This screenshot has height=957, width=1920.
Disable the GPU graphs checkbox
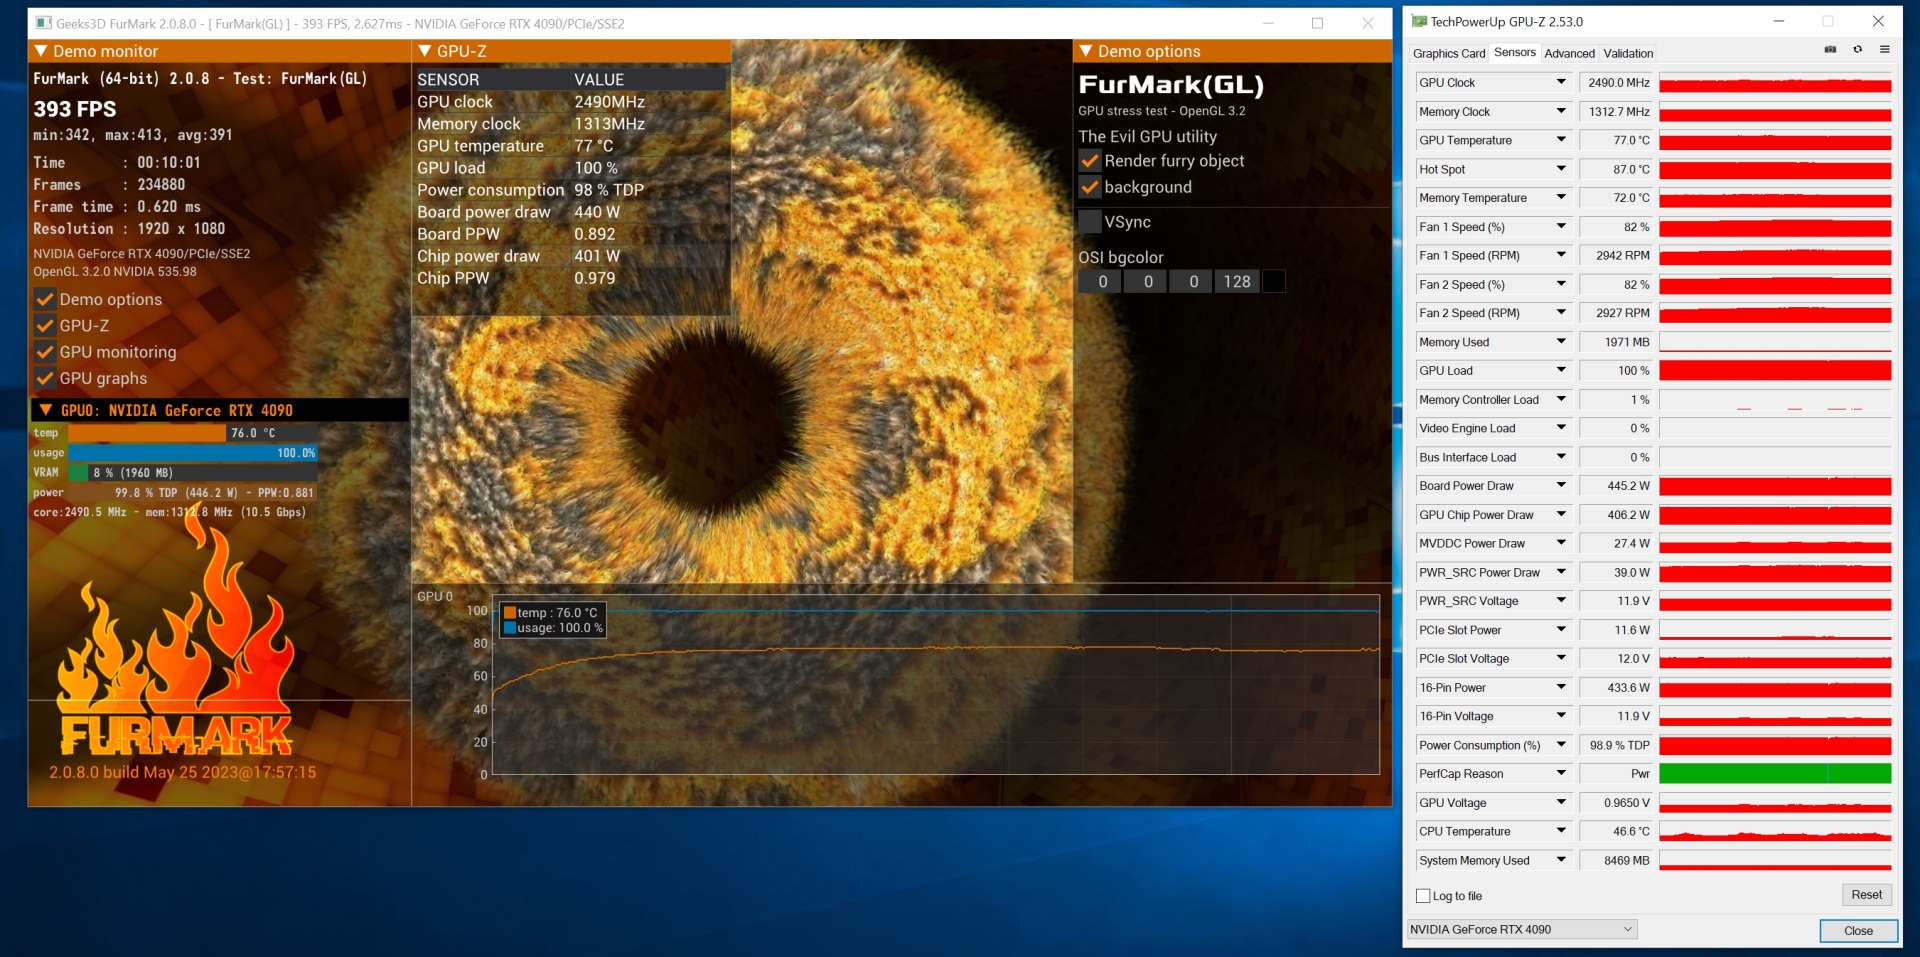point(45,378)
